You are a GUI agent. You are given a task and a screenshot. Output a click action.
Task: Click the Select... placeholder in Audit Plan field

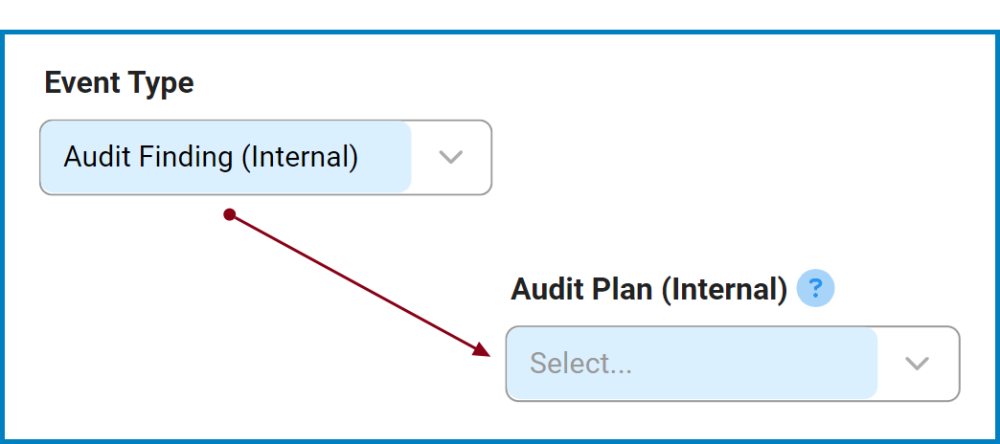point(581,363)
